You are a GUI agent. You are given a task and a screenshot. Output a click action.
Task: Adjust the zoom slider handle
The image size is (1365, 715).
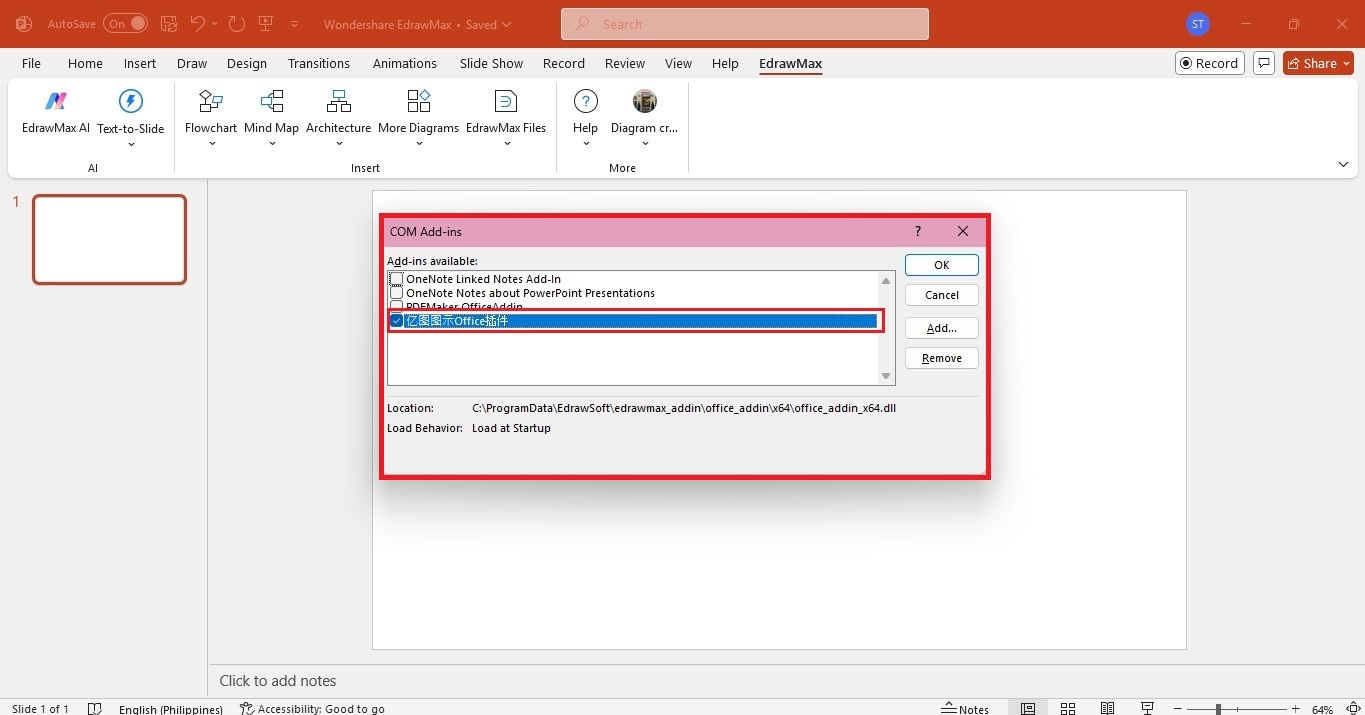click(x=1218, y=708)
